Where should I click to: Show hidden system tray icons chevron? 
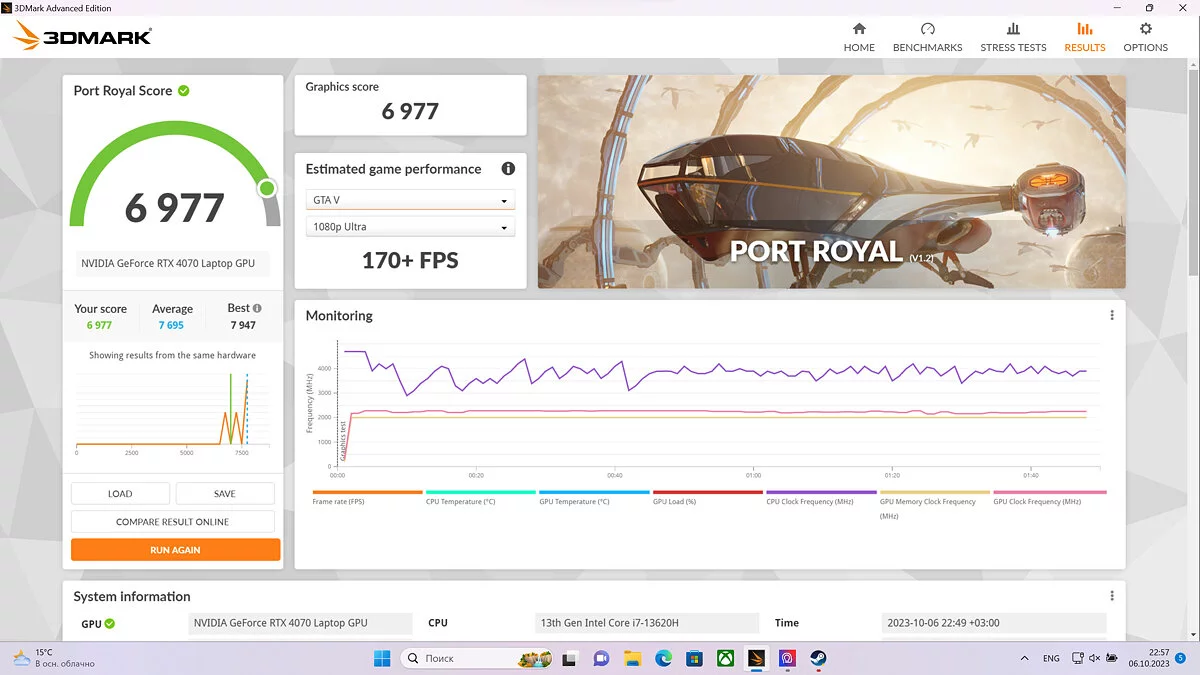(x=1023, y=658)
